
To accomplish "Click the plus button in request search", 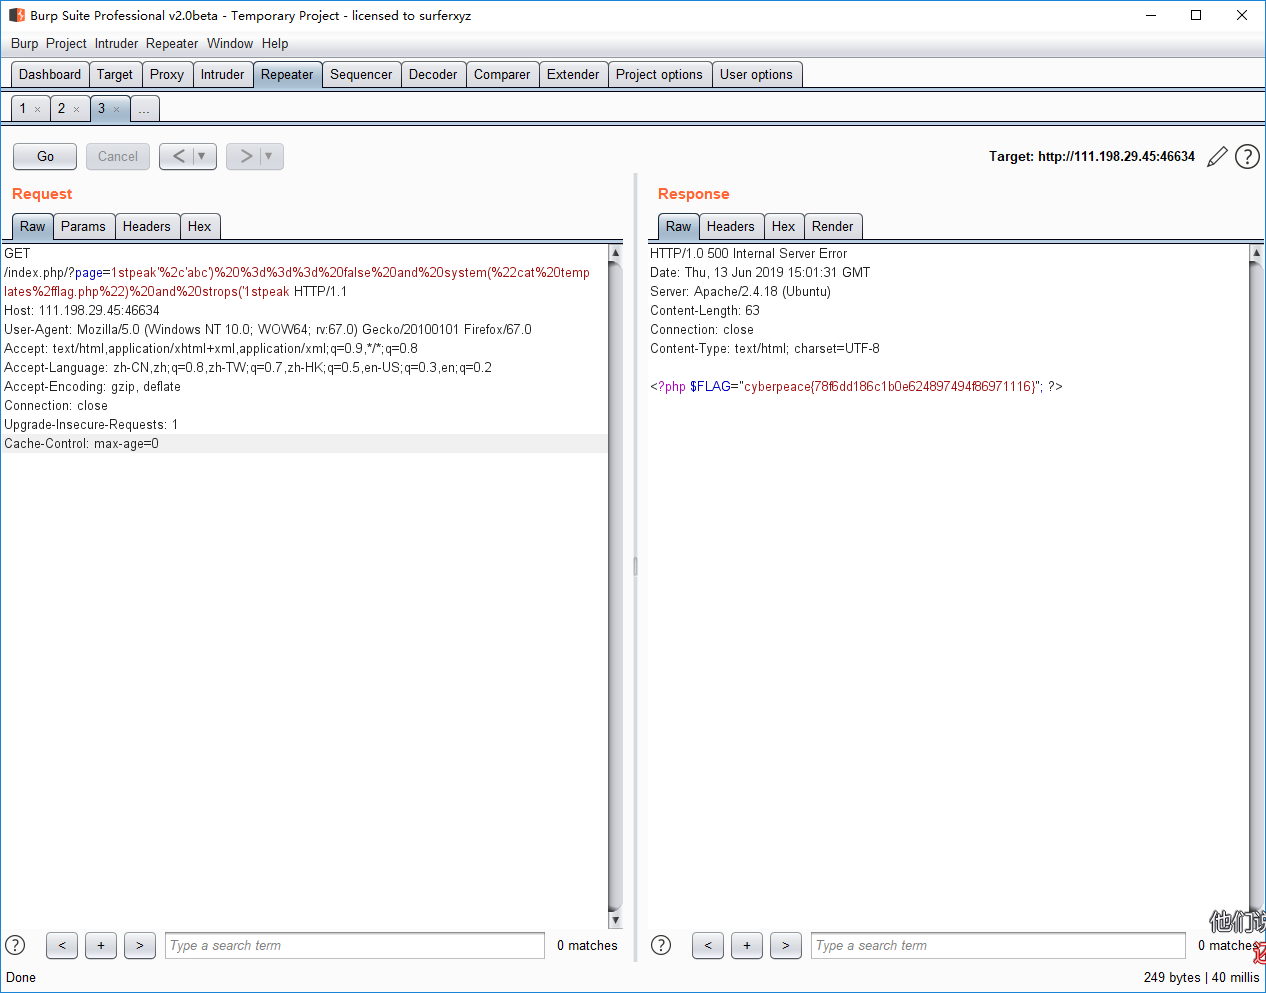I will click(x=101, y=945).
